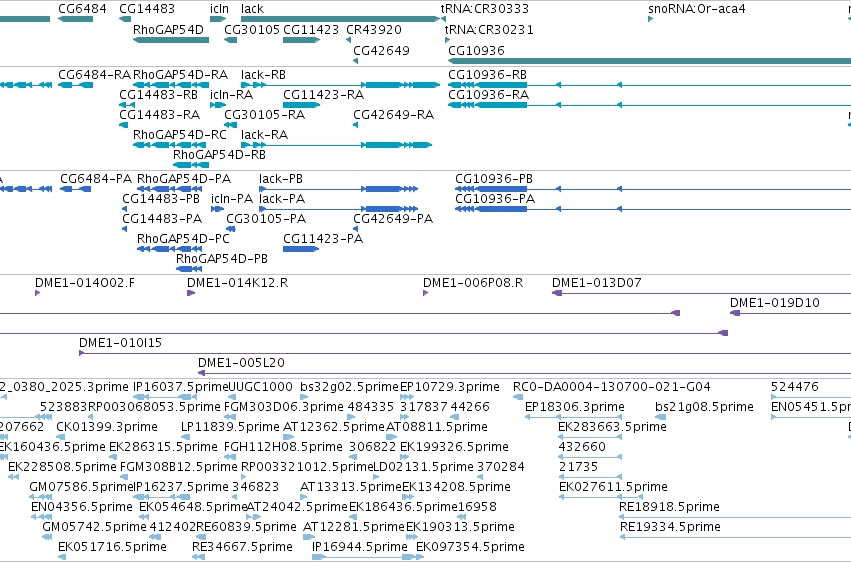
Task: Select EST RE18918.5prime
Action: [670, 507]
